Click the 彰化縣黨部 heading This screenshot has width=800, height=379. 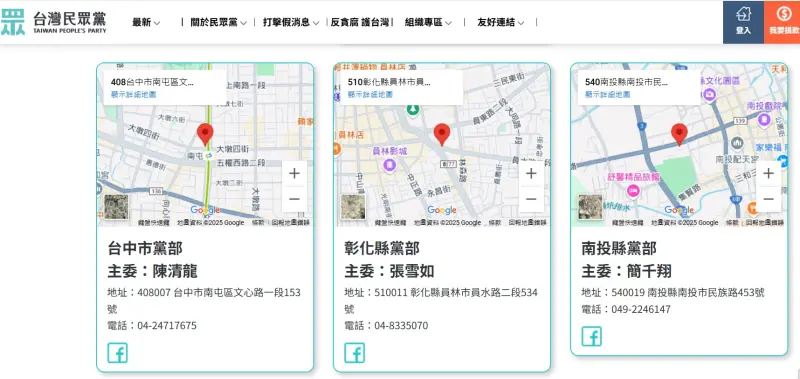[x=382, y=248]
